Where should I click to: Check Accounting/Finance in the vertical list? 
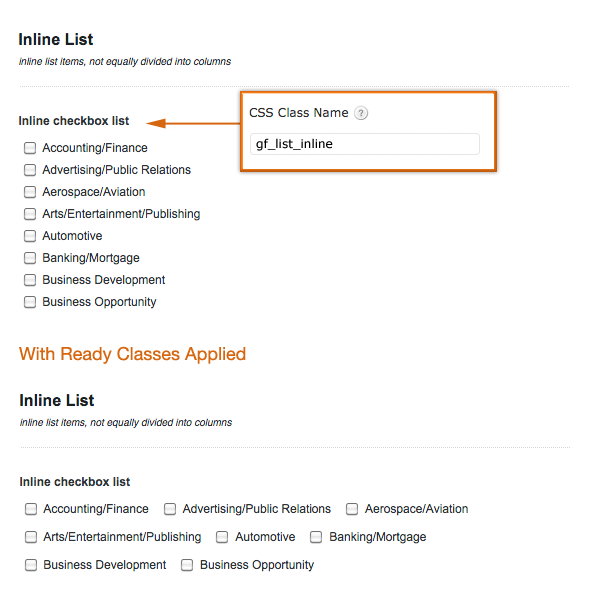click(x=30, y=148)
